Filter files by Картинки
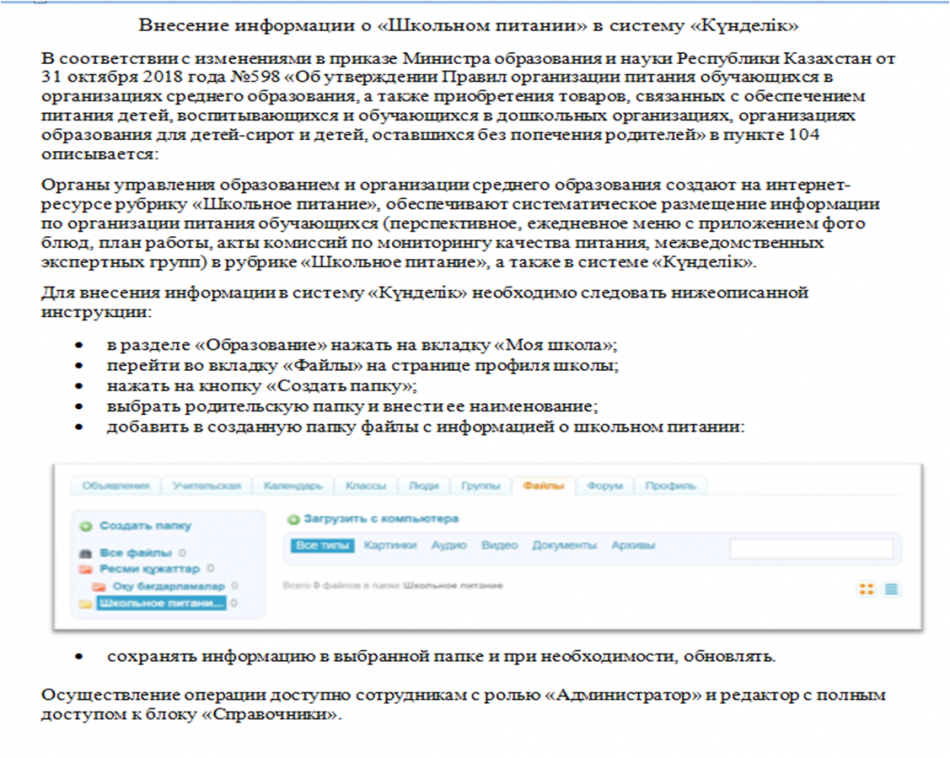The image size is (950, 758). 390,546
